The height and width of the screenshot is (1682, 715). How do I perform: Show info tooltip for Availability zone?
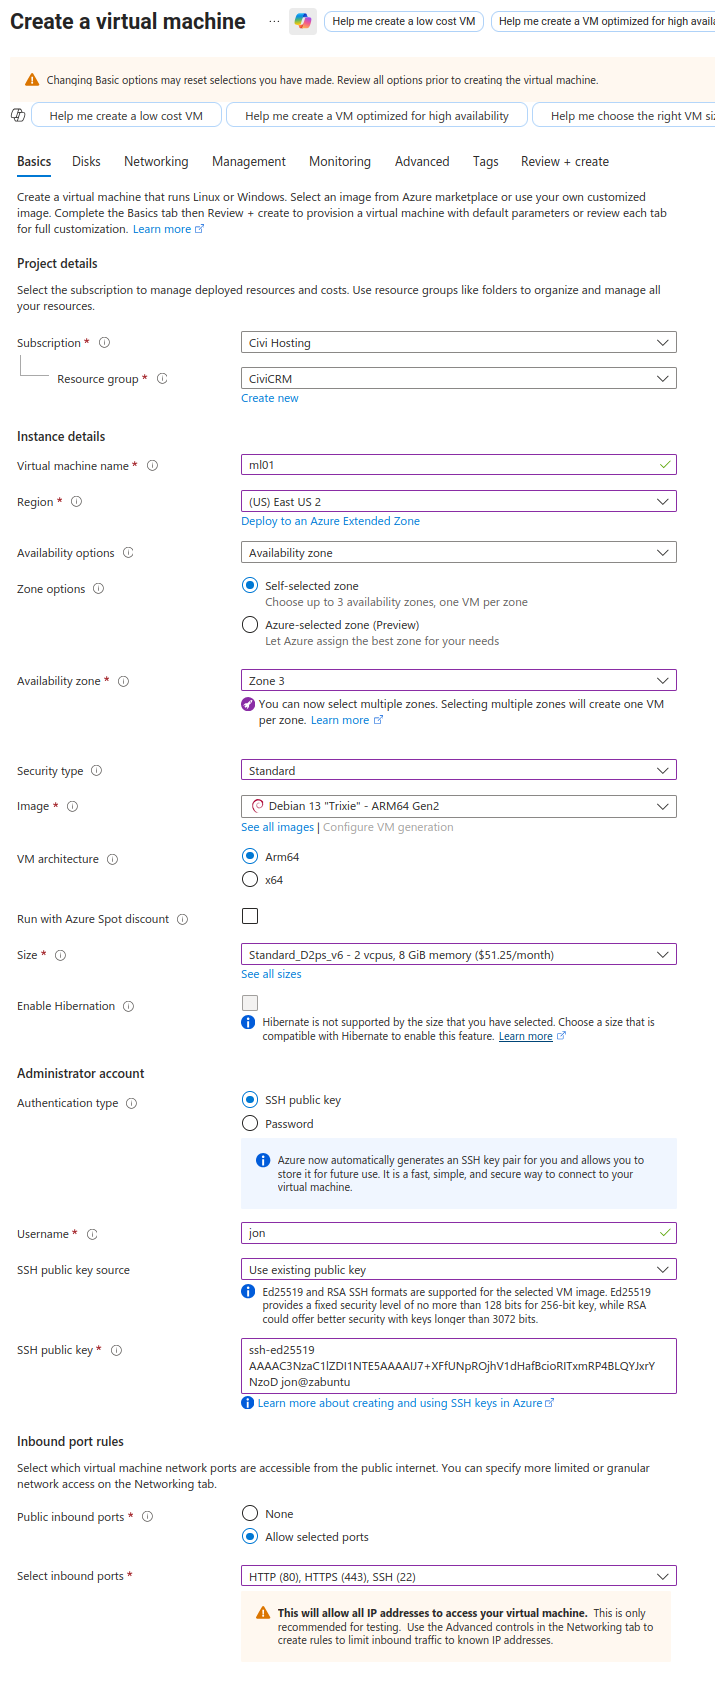tap(124, 681)
